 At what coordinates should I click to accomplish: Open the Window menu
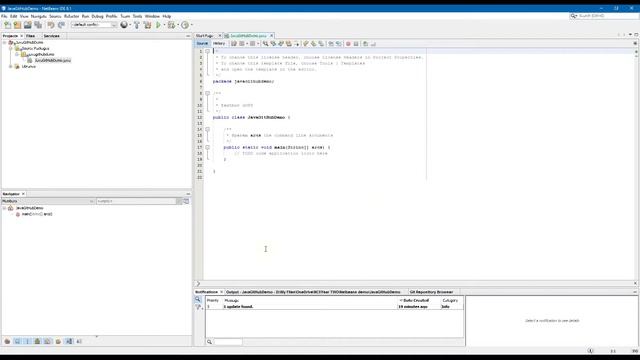[x=152, y=16]
